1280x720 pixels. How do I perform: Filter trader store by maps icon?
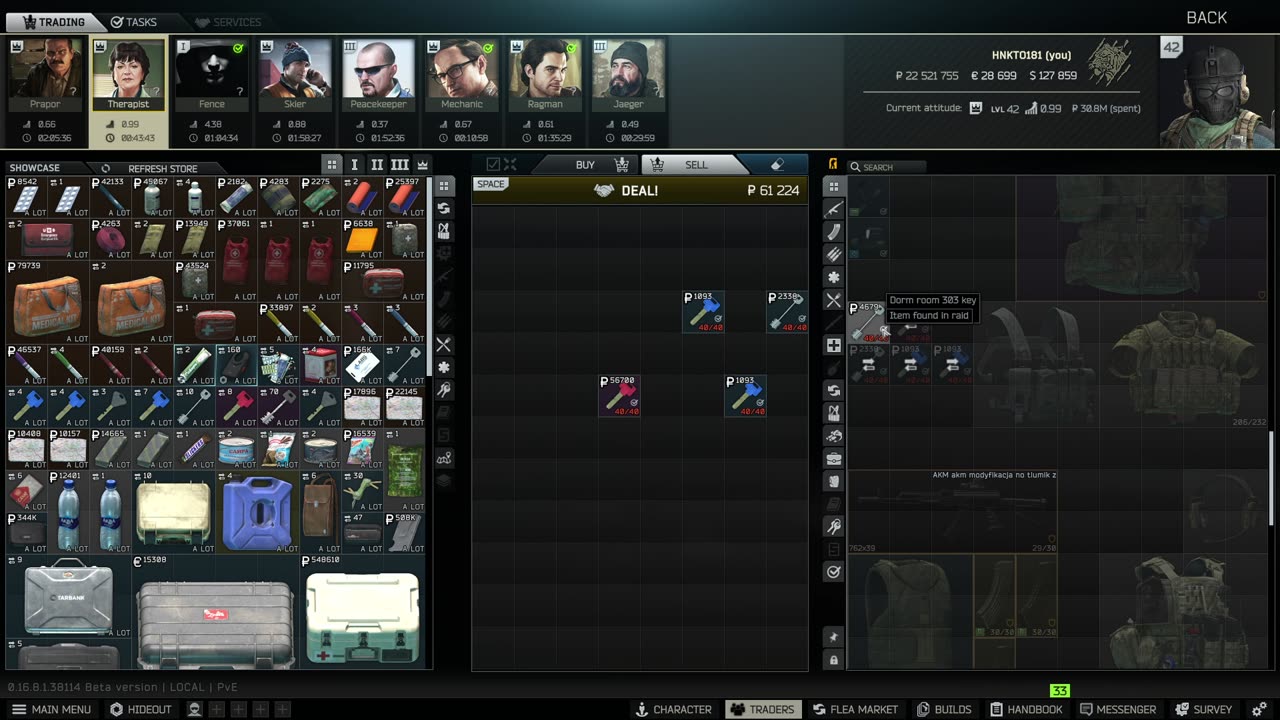click(444, 458)
